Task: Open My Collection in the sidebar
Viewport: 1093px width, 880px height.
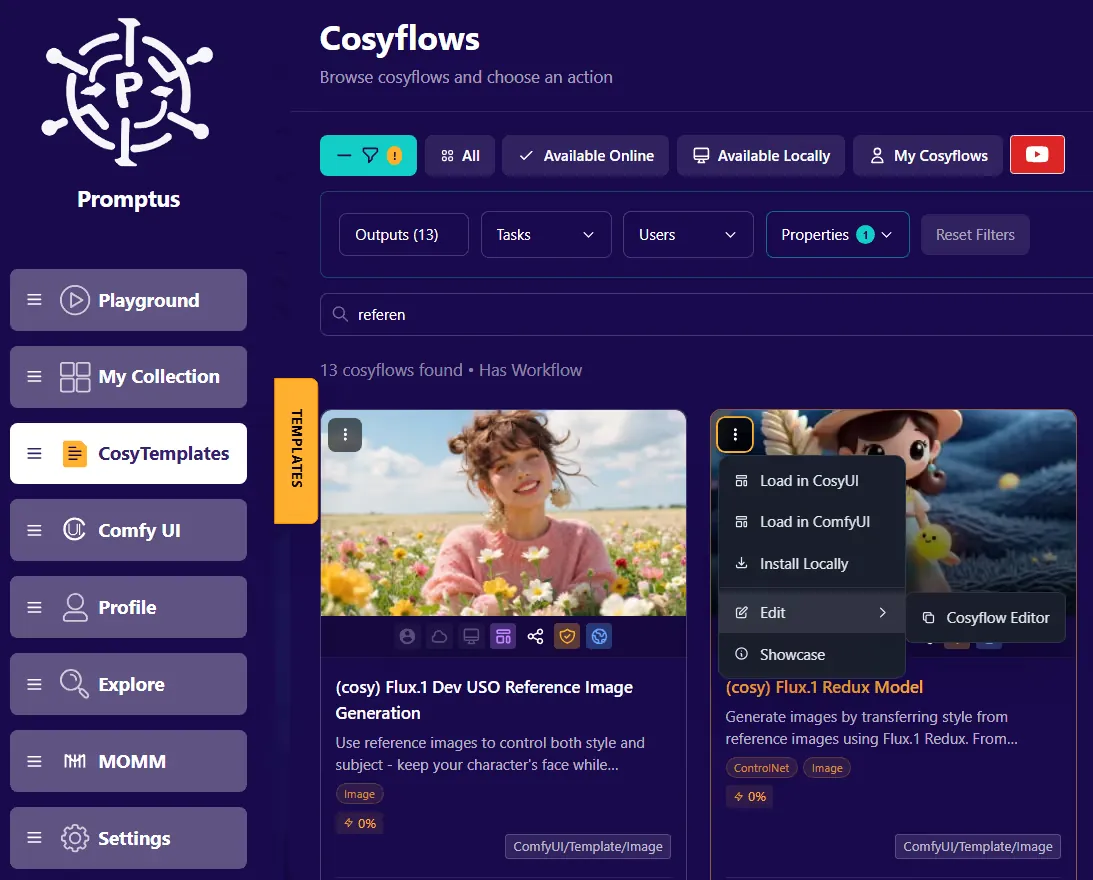Action: tap(128, 377)
